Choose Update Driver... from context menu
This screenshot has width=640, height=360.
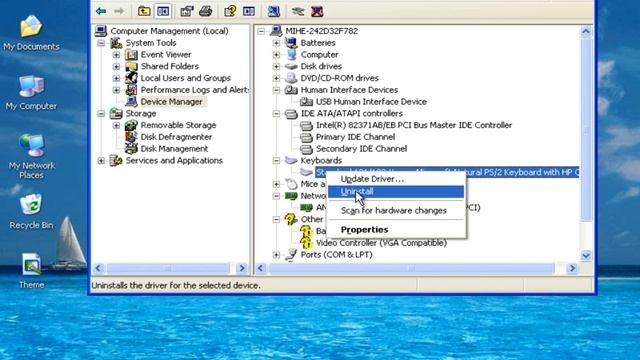pos(396,179)
